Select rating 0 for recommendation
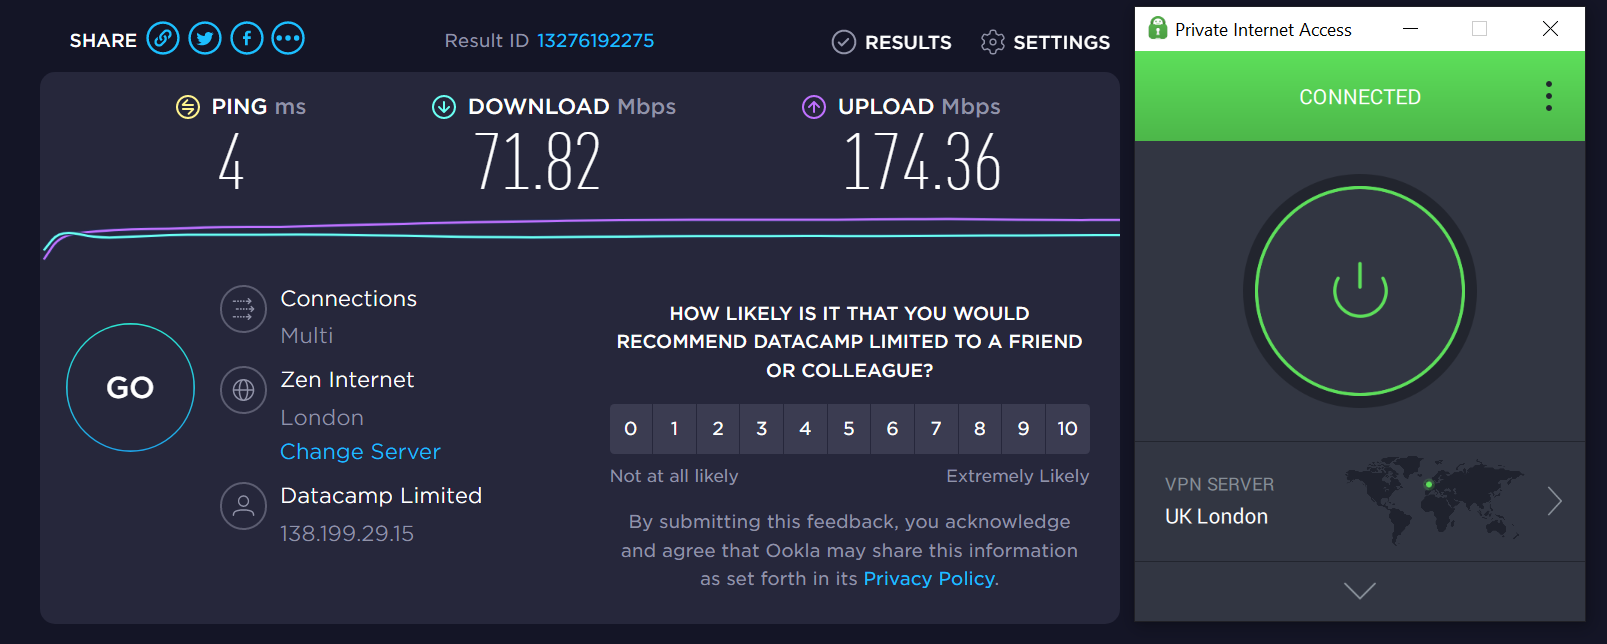 pos(631,429)
